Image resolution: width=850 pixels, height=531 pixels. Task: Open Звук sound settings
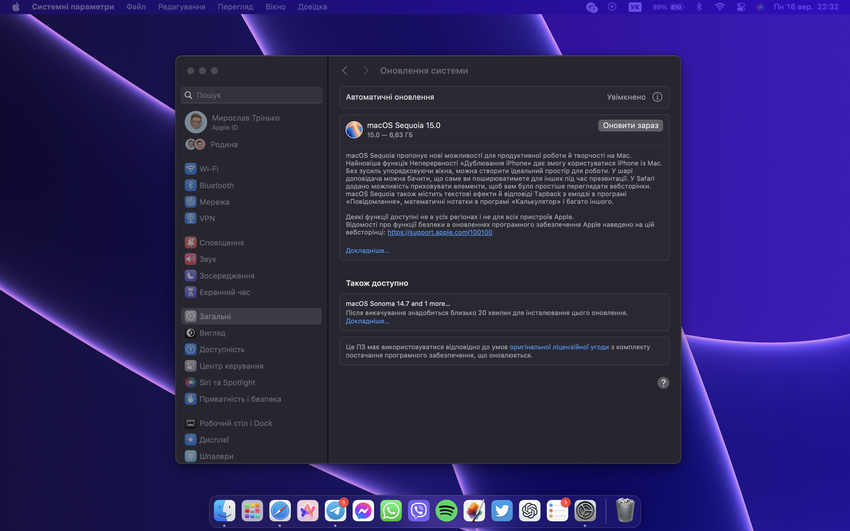click(x=207, y=259)
